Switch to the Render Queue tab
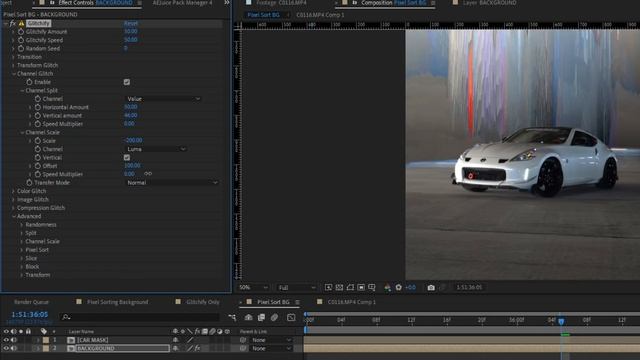 pos(31,302)
